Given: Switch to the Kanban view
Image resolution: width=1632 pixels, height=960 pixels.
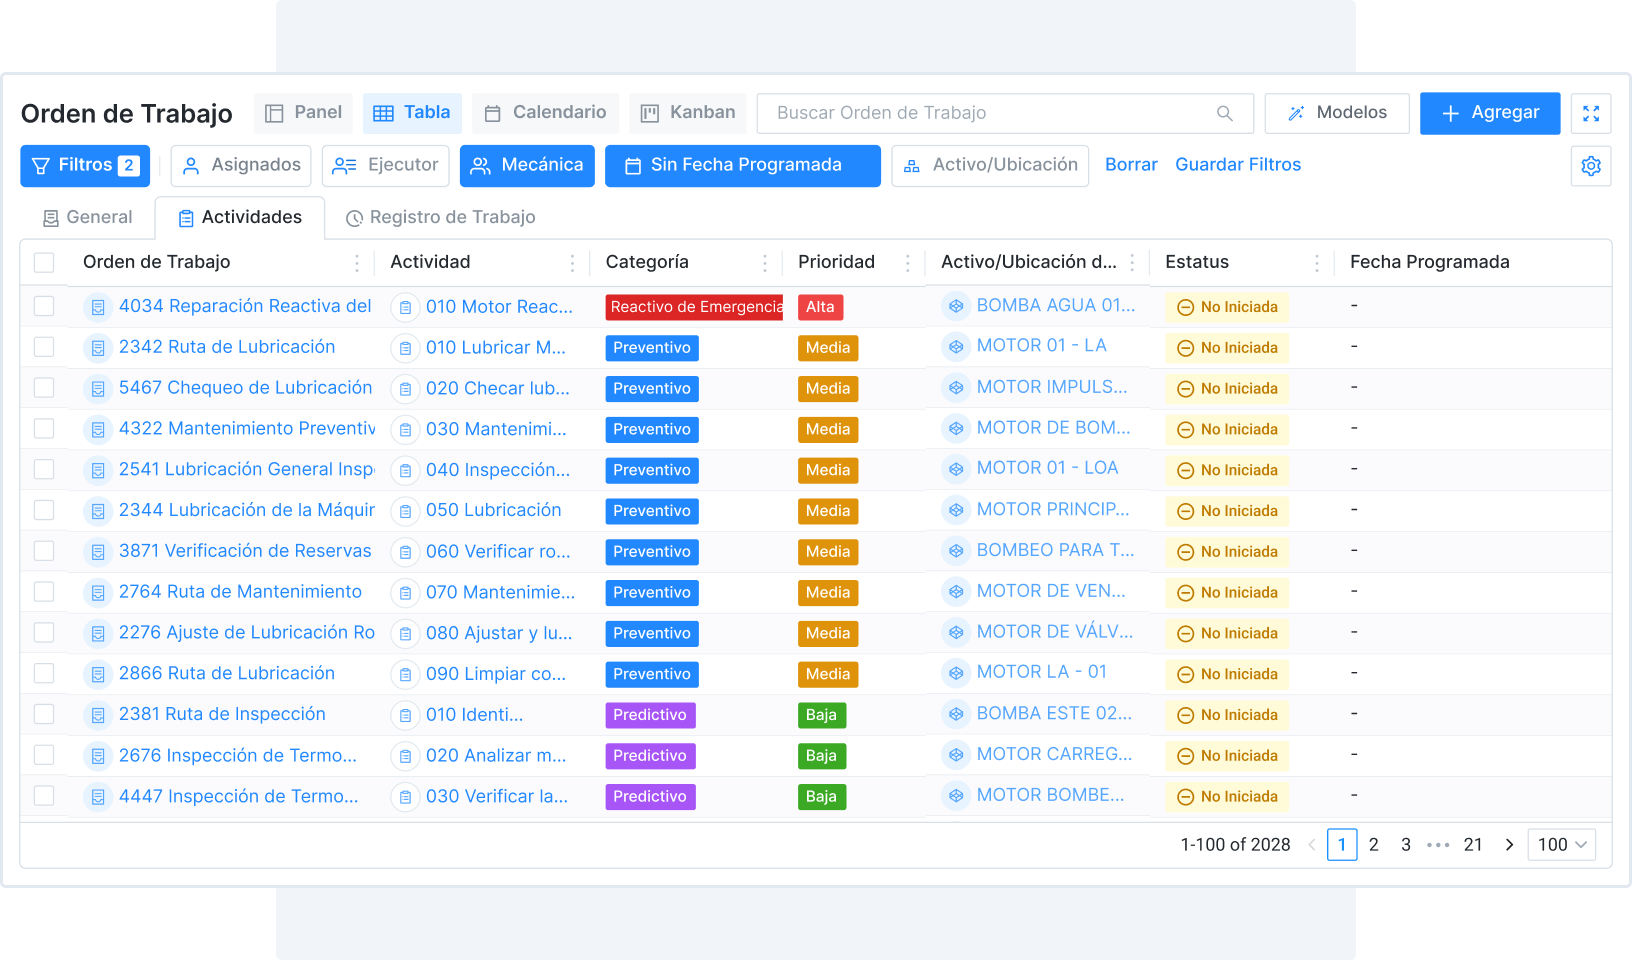Looking at the screenshot, I should [x=688, y=113].
